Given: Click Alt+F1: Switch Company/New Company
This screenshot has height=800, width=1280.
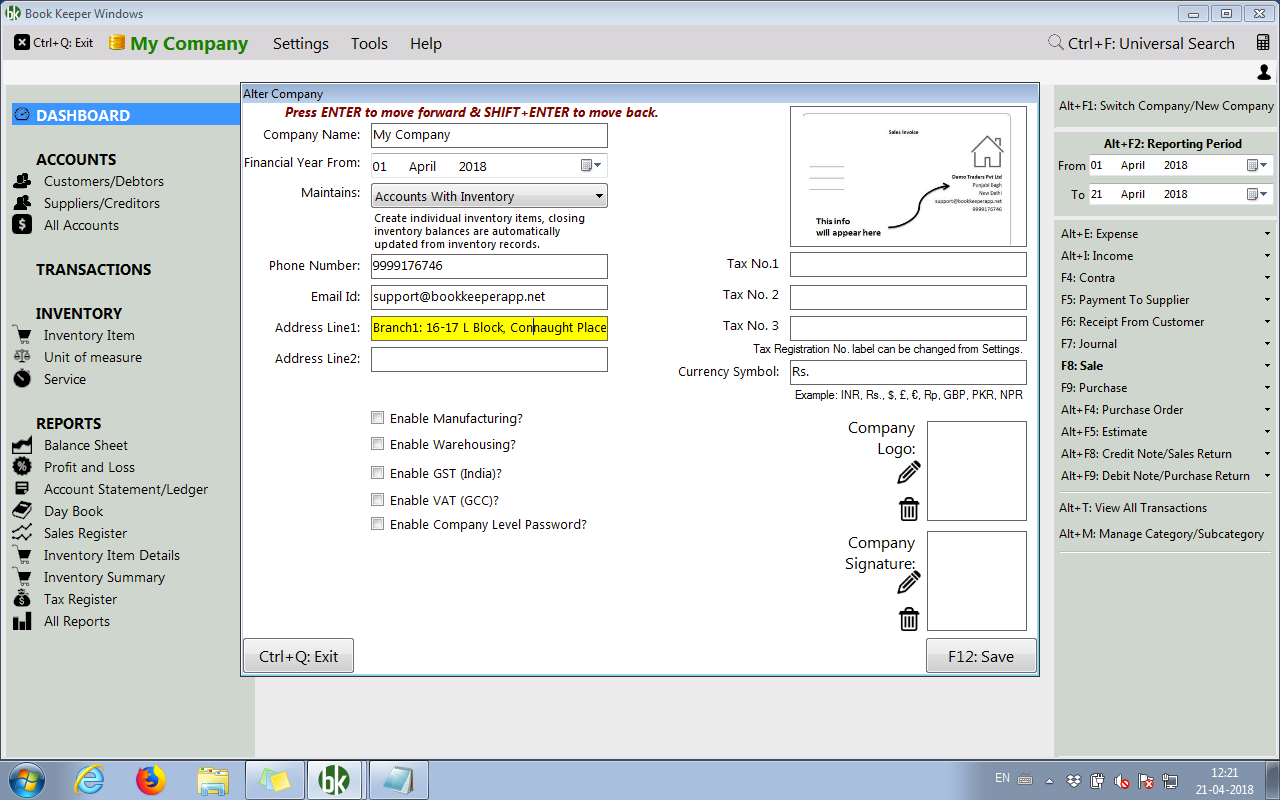Looking at the screenshot, I should [1166, 106].
